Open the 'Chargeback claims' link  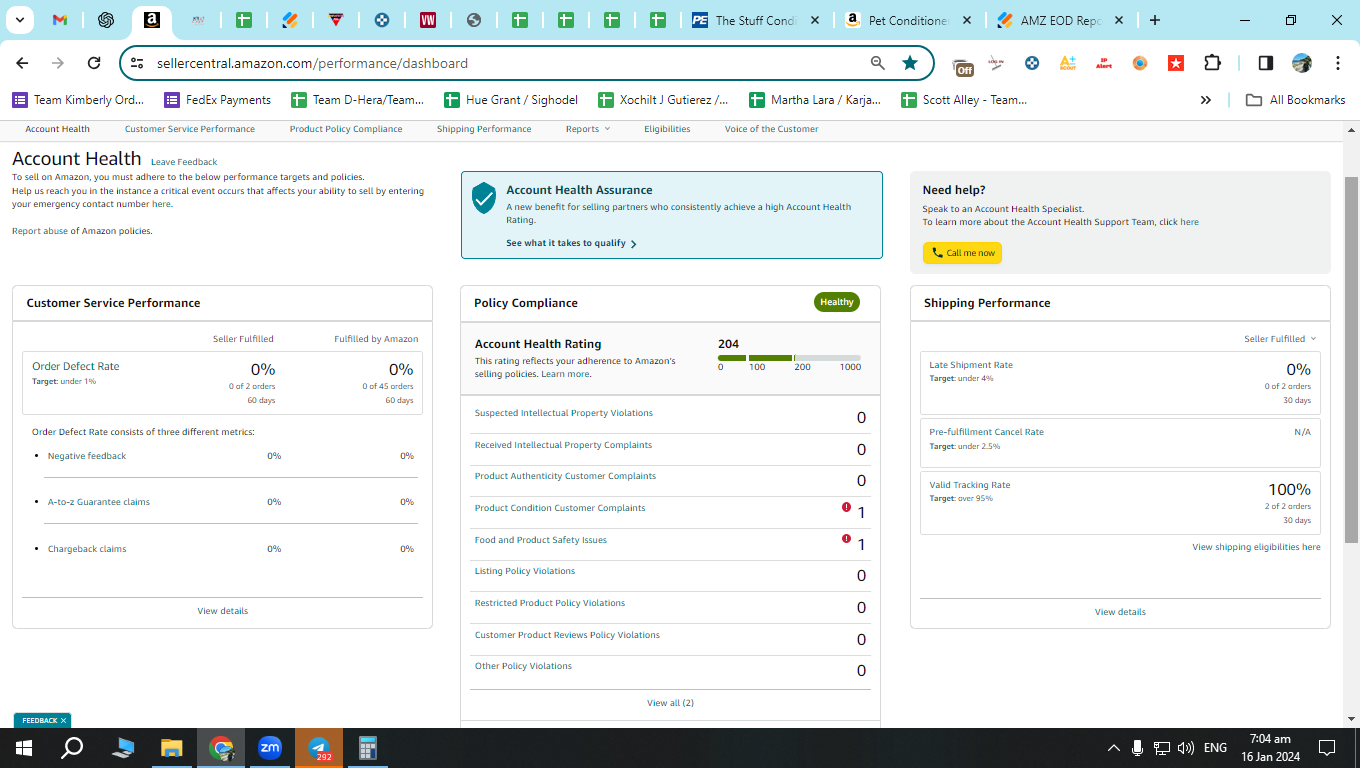coord(87,549)
